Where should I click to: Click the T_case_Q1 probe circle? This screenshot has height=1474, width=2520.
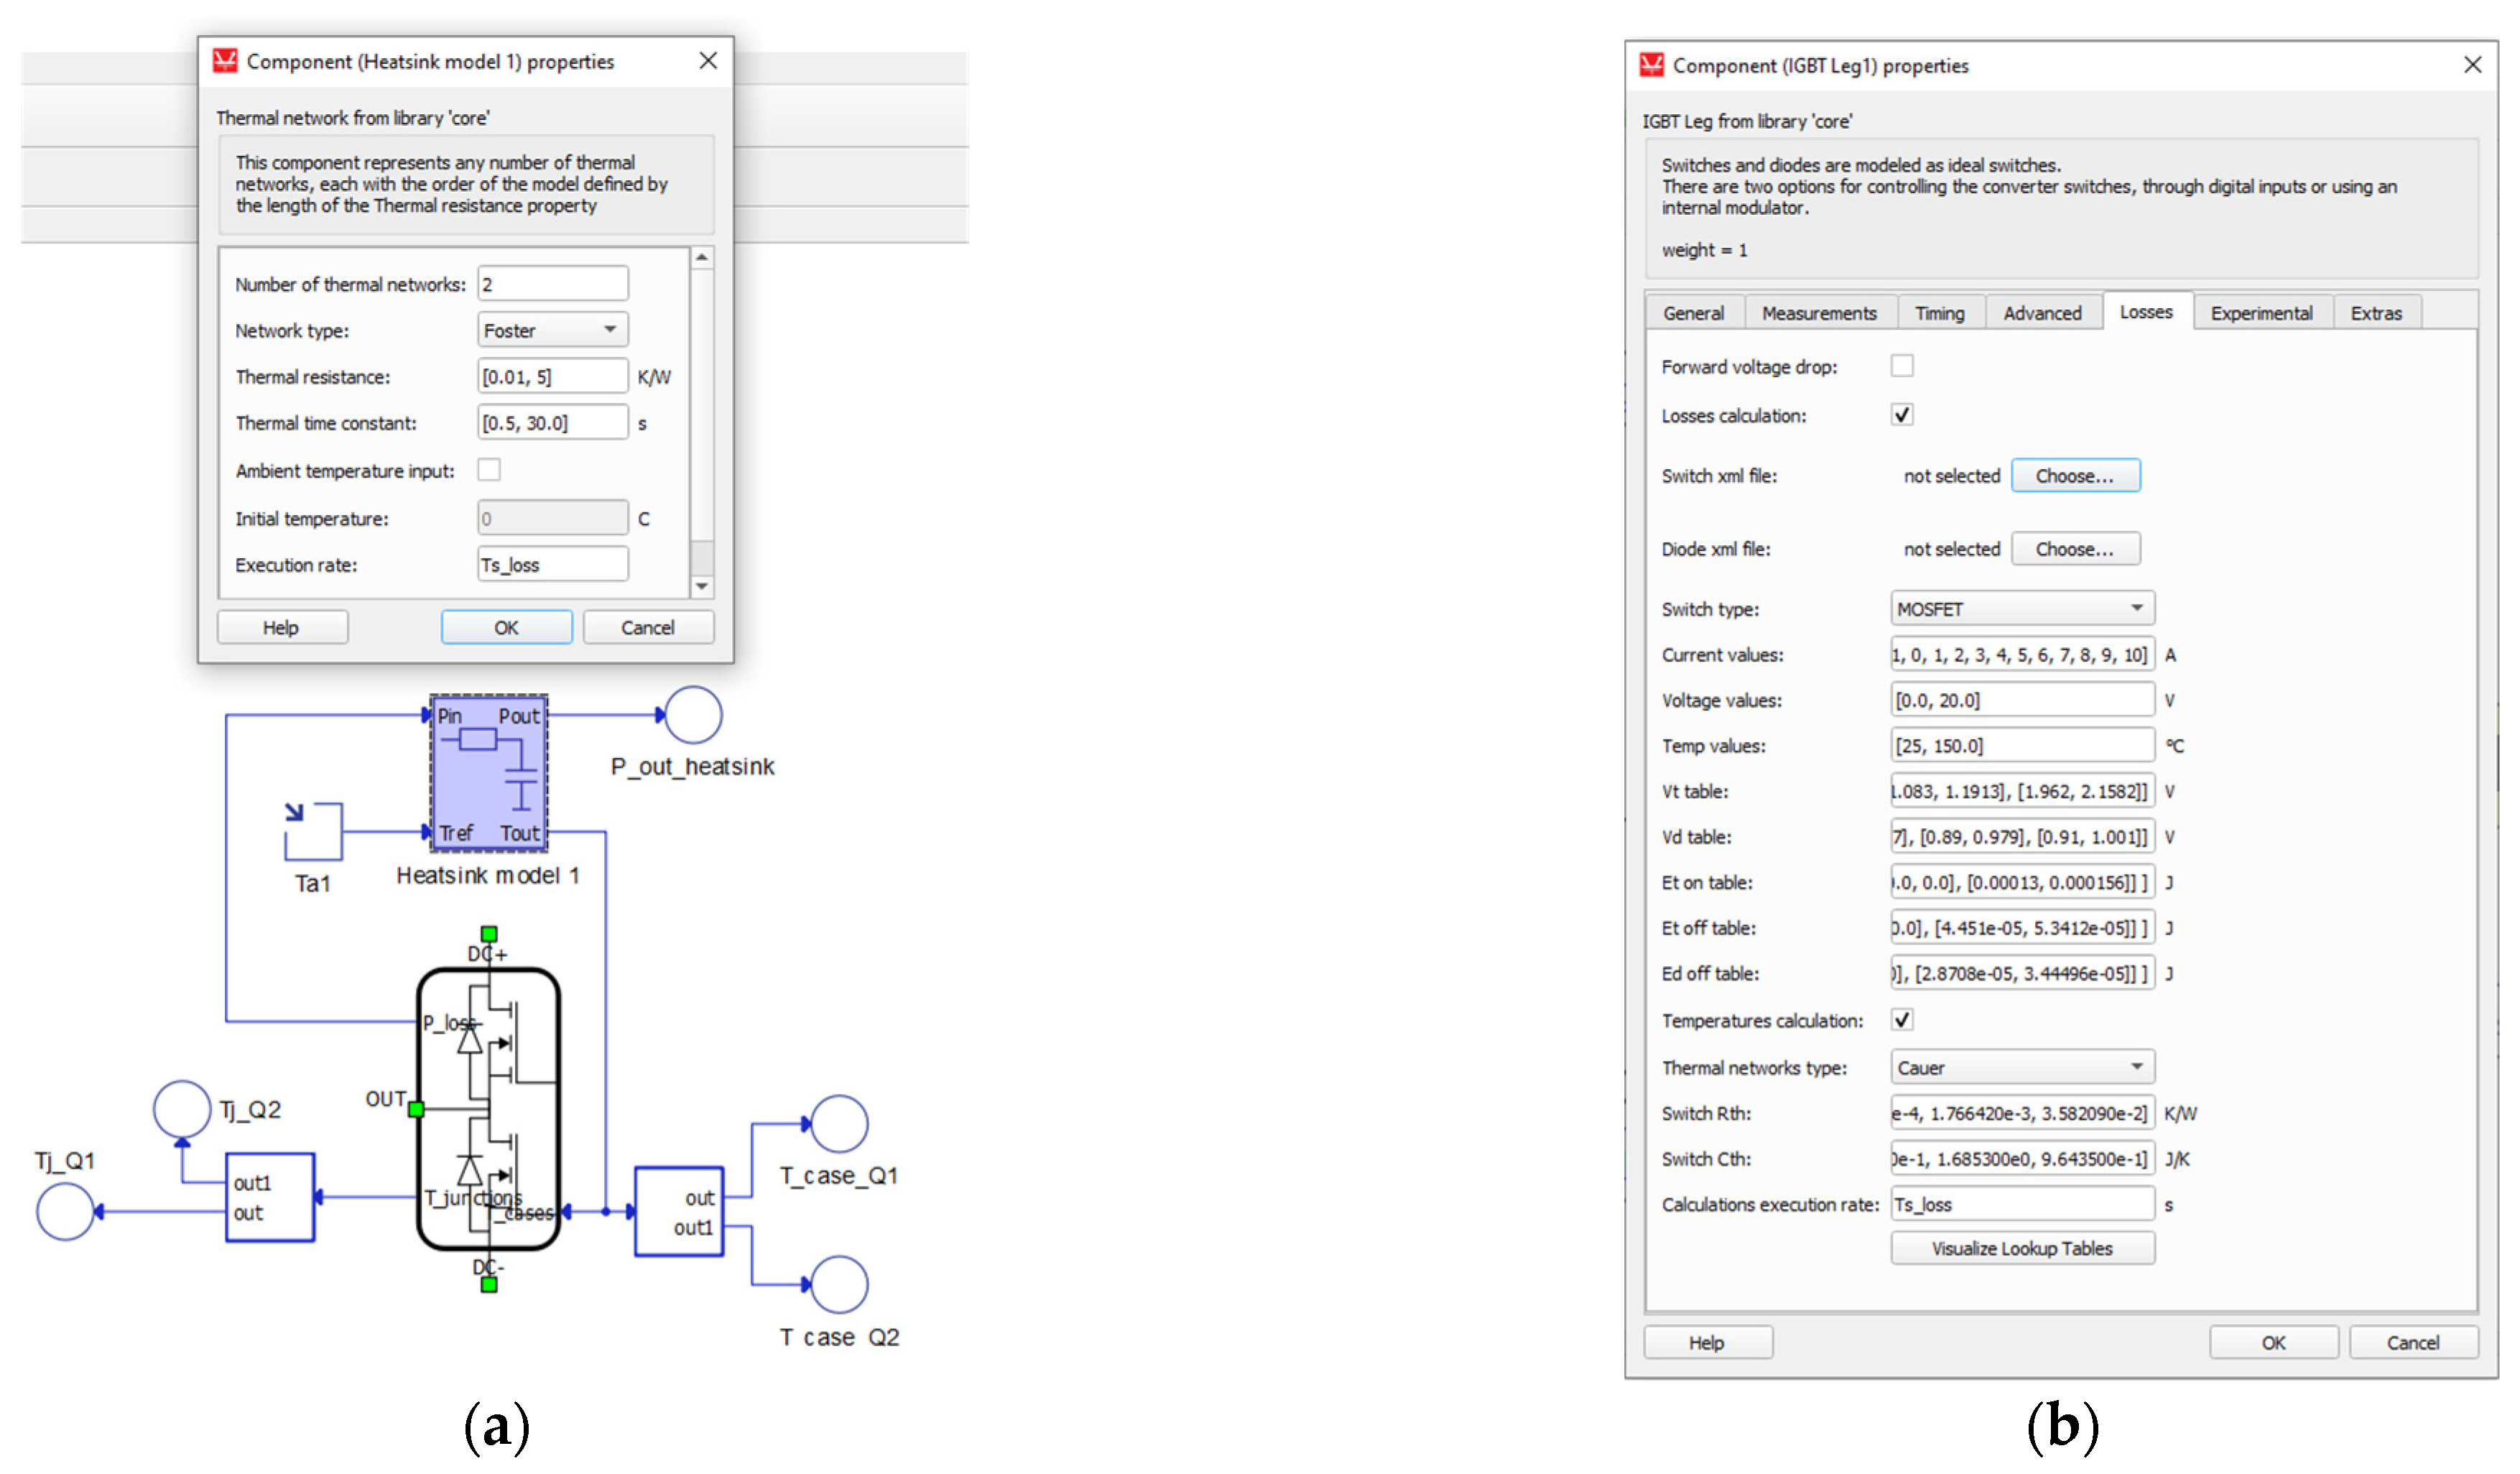(839, 1124)
